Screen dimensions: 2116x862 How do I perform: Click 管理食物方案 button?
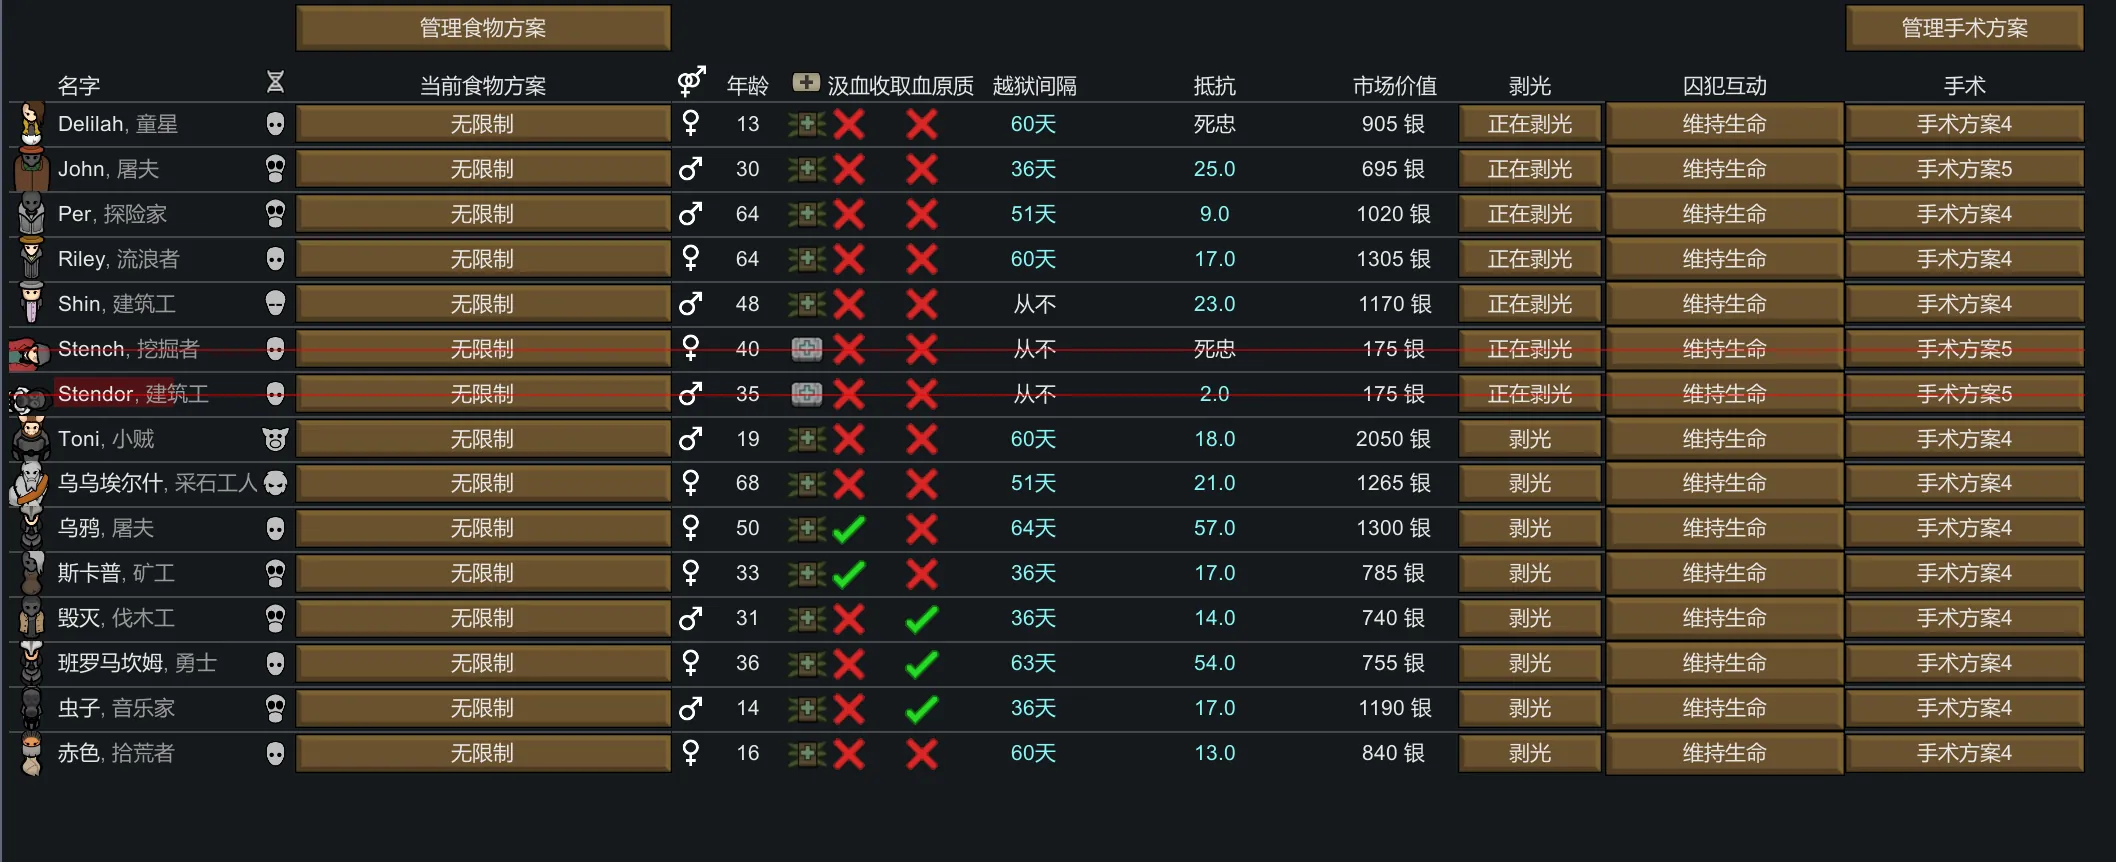483,28
